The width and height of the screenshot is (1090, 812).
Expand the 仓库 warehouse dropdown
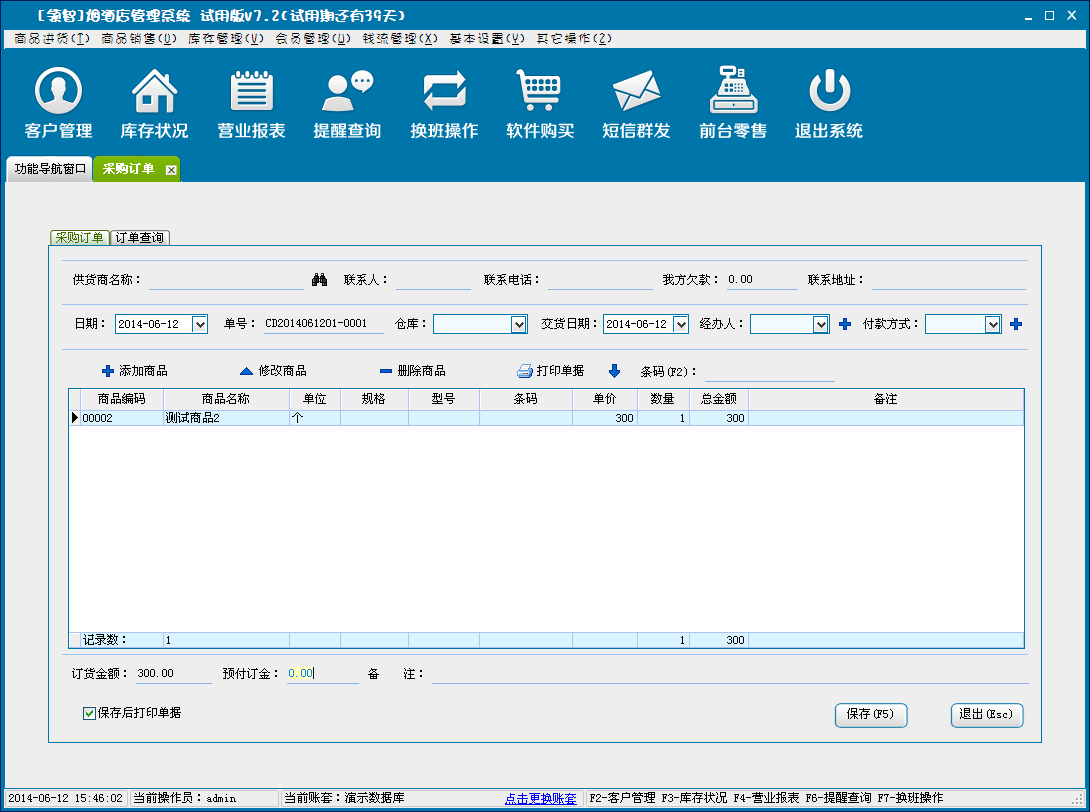[x=519, y=324]
